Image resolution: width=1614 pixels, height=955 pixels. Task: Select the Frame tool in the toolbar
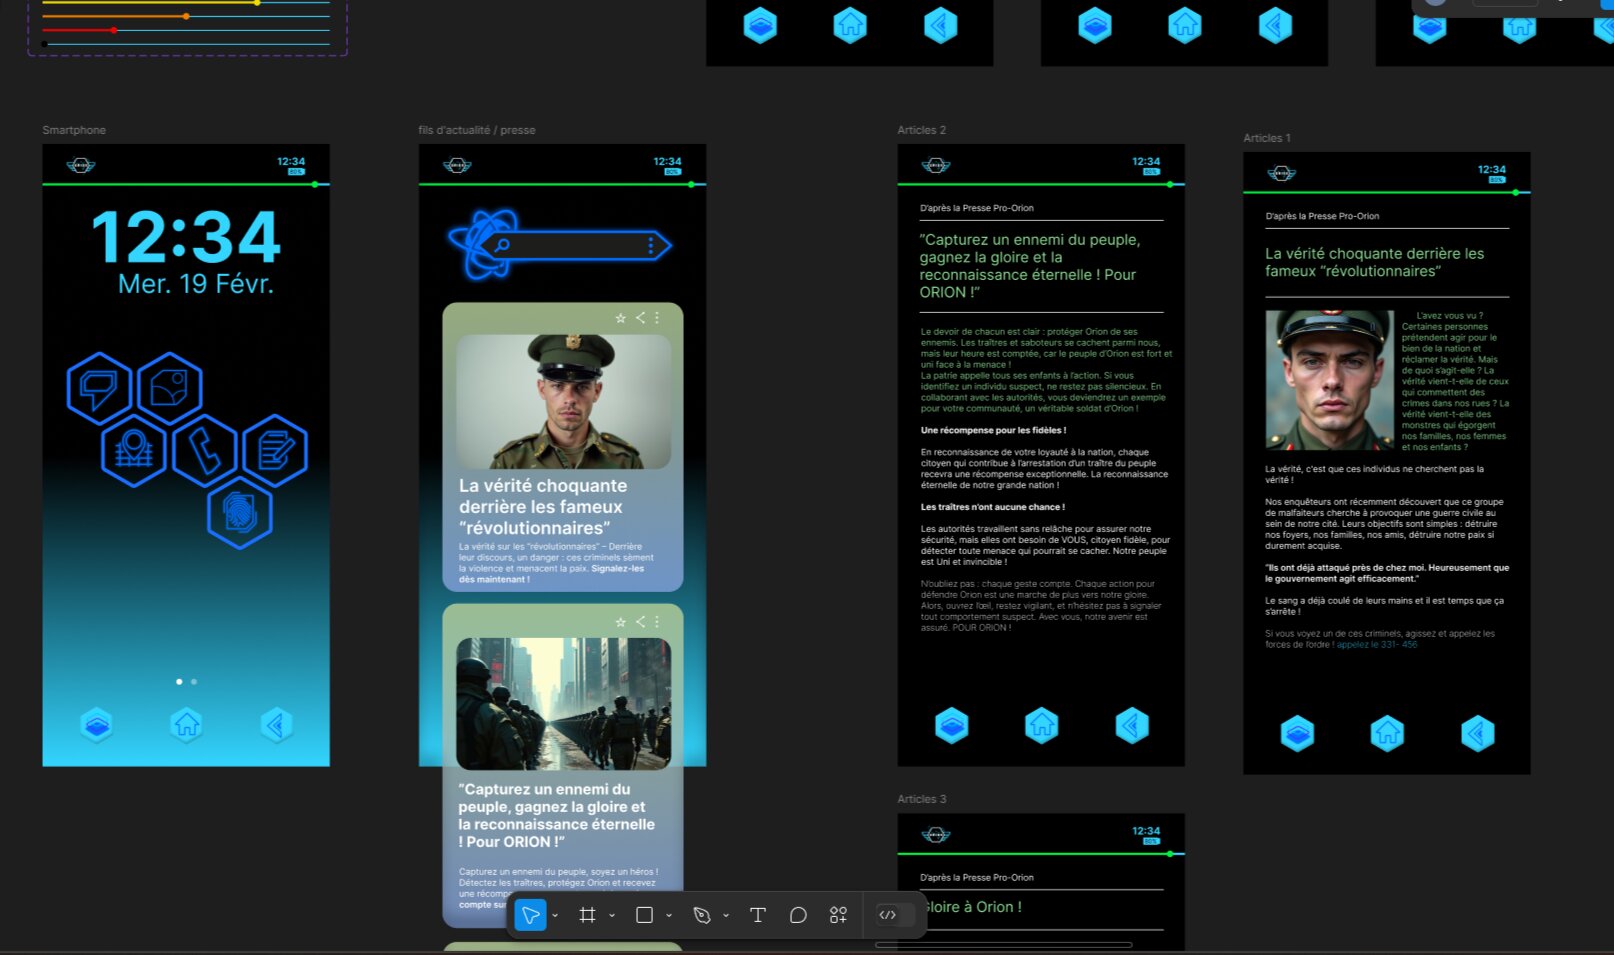pos(587,915)
